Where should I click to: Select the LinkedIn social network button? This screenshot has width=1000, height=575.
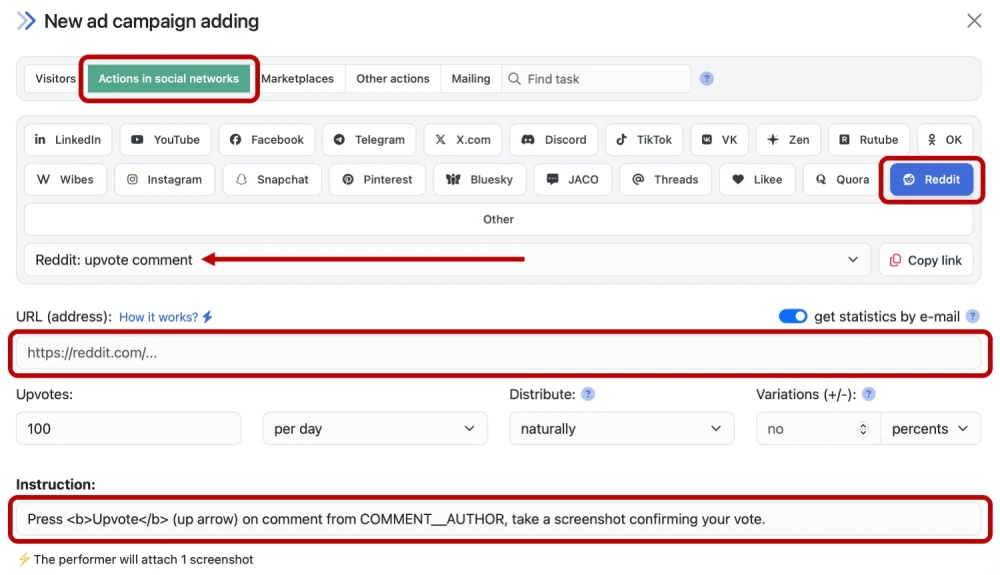(68, 140)
